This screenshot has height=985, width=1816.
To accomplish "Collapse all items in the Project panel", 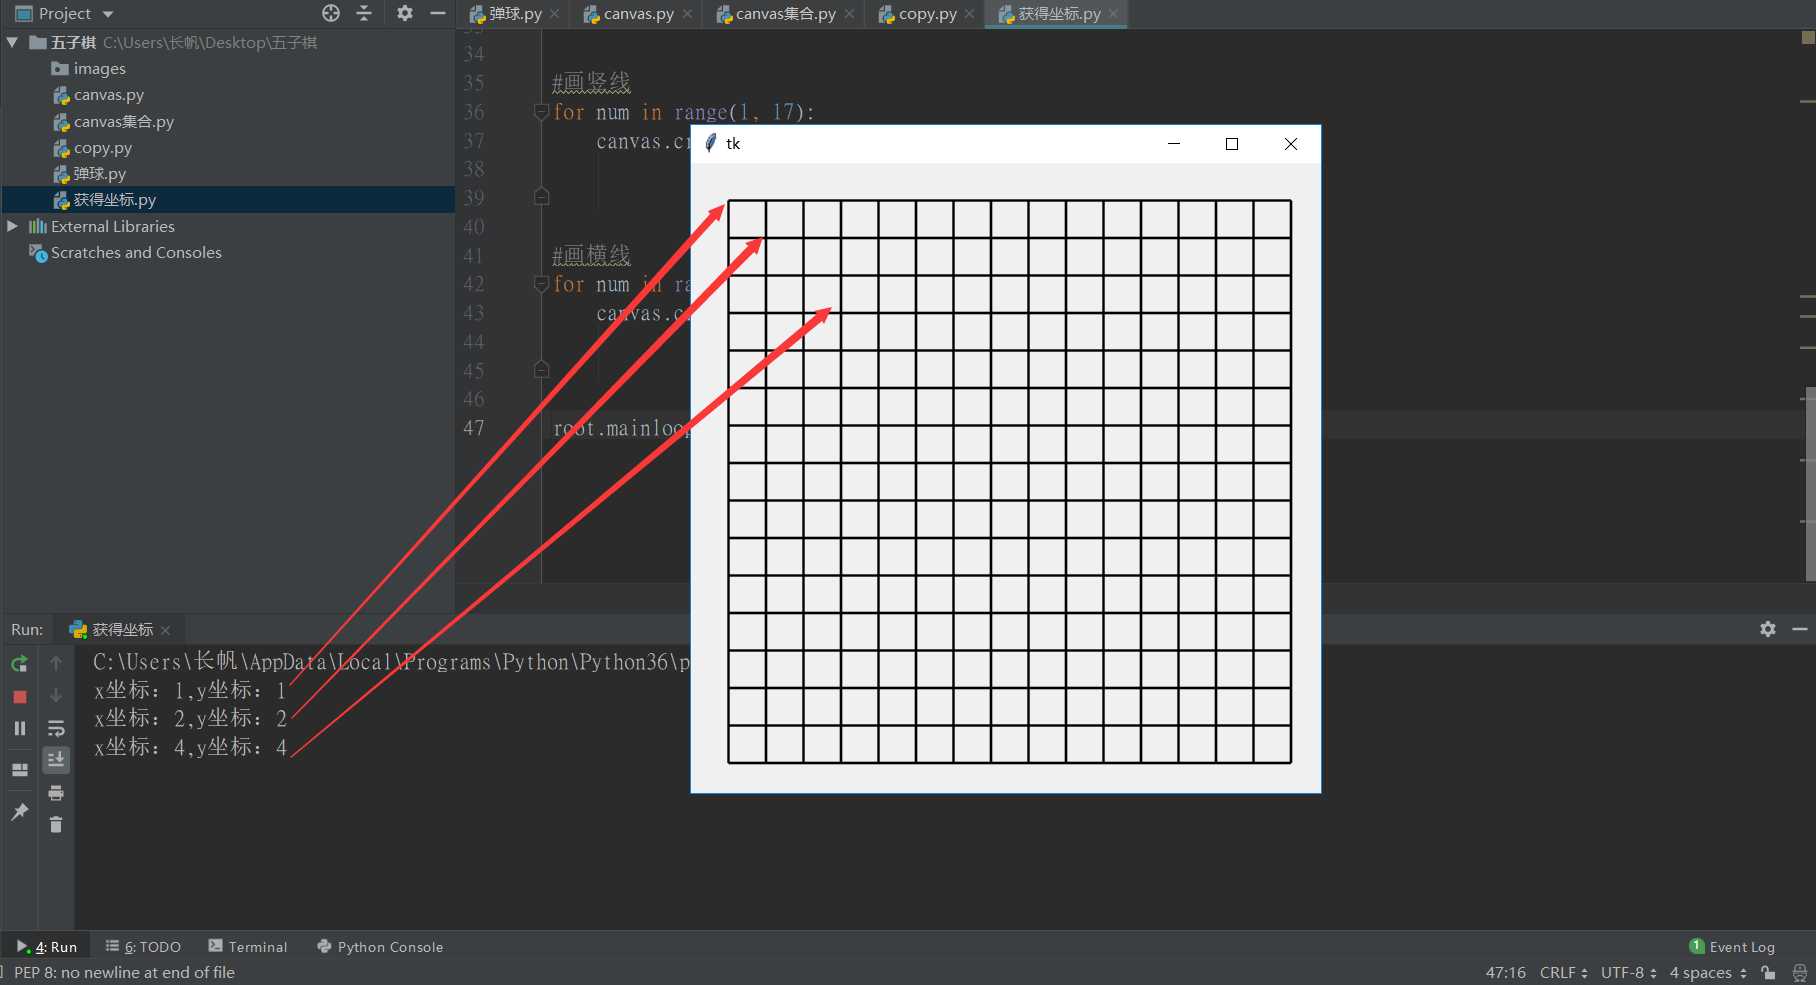I will click(364, 13).
